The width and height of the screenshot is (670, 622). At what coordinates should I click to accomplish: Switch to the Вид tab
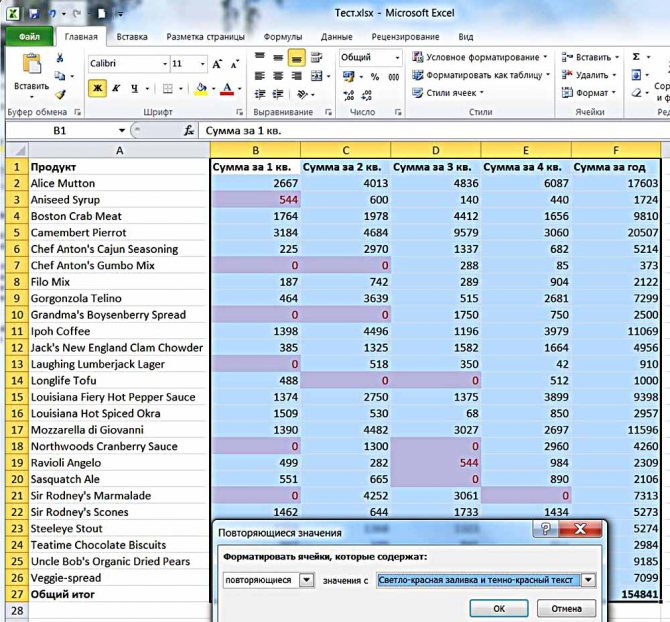[x=466, y=37]
